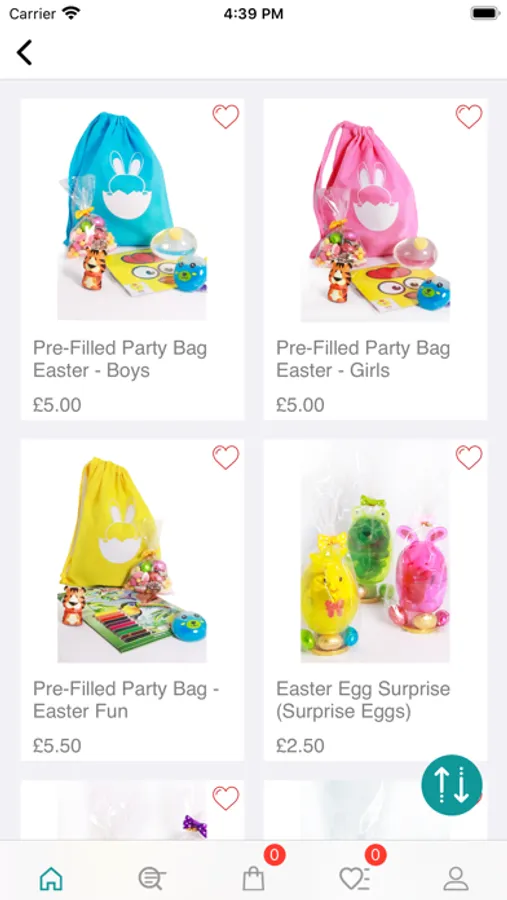
Task: Favorite the Easter Girls party bag
Action: (x=469, y=117)
